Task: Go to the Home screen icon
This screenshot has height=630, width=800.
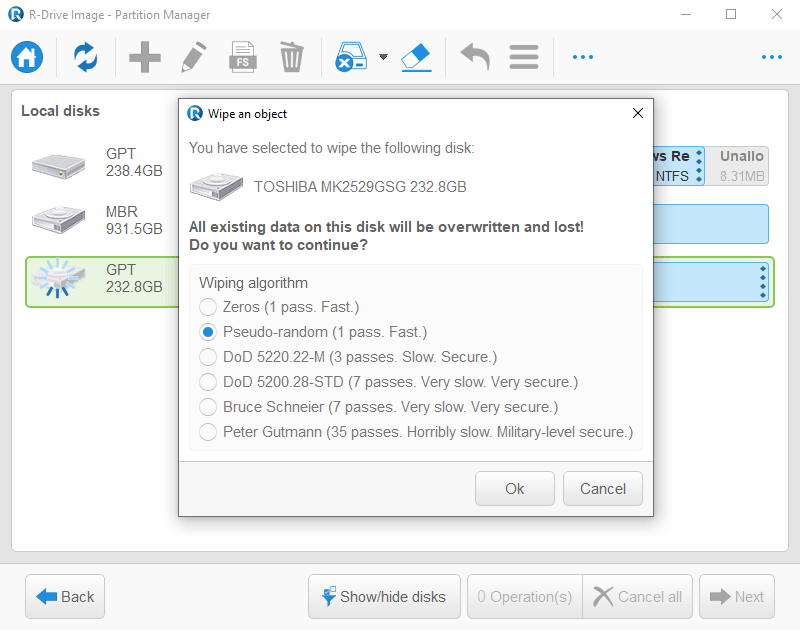Action: click(x=27, y=57)
